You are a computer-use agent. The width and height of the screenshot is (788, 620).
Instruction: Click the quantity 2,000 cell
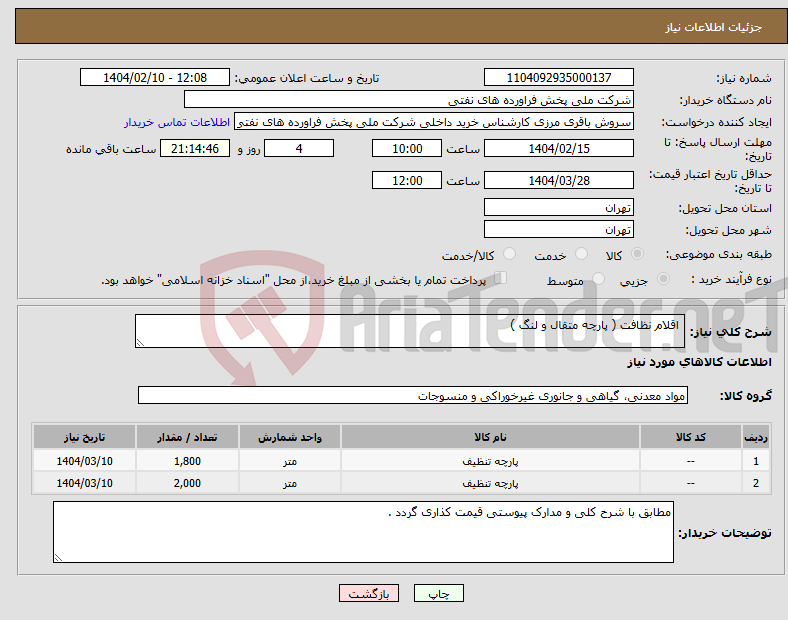187,483
